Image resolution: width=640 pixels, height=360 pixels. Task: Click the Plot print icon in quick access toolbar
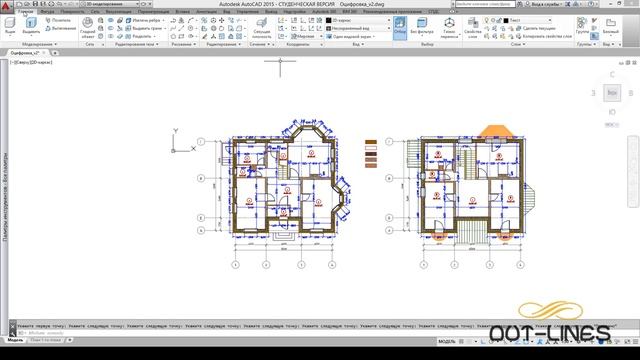pos(51,4)
